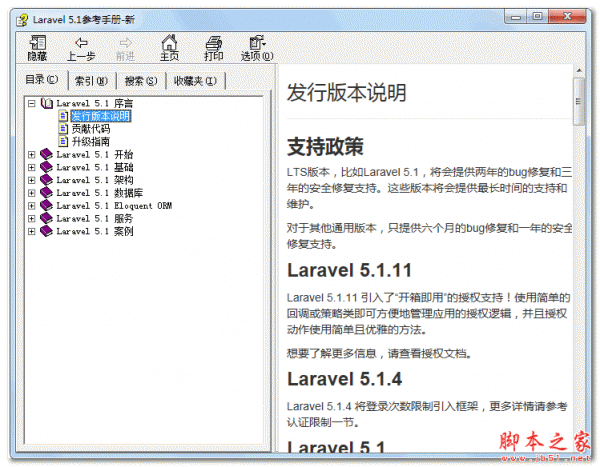Image resolution: width=600 pixels, height=467 pixels.
Task: Switch to the 索引(N) tab
Action: pos(91,81)
